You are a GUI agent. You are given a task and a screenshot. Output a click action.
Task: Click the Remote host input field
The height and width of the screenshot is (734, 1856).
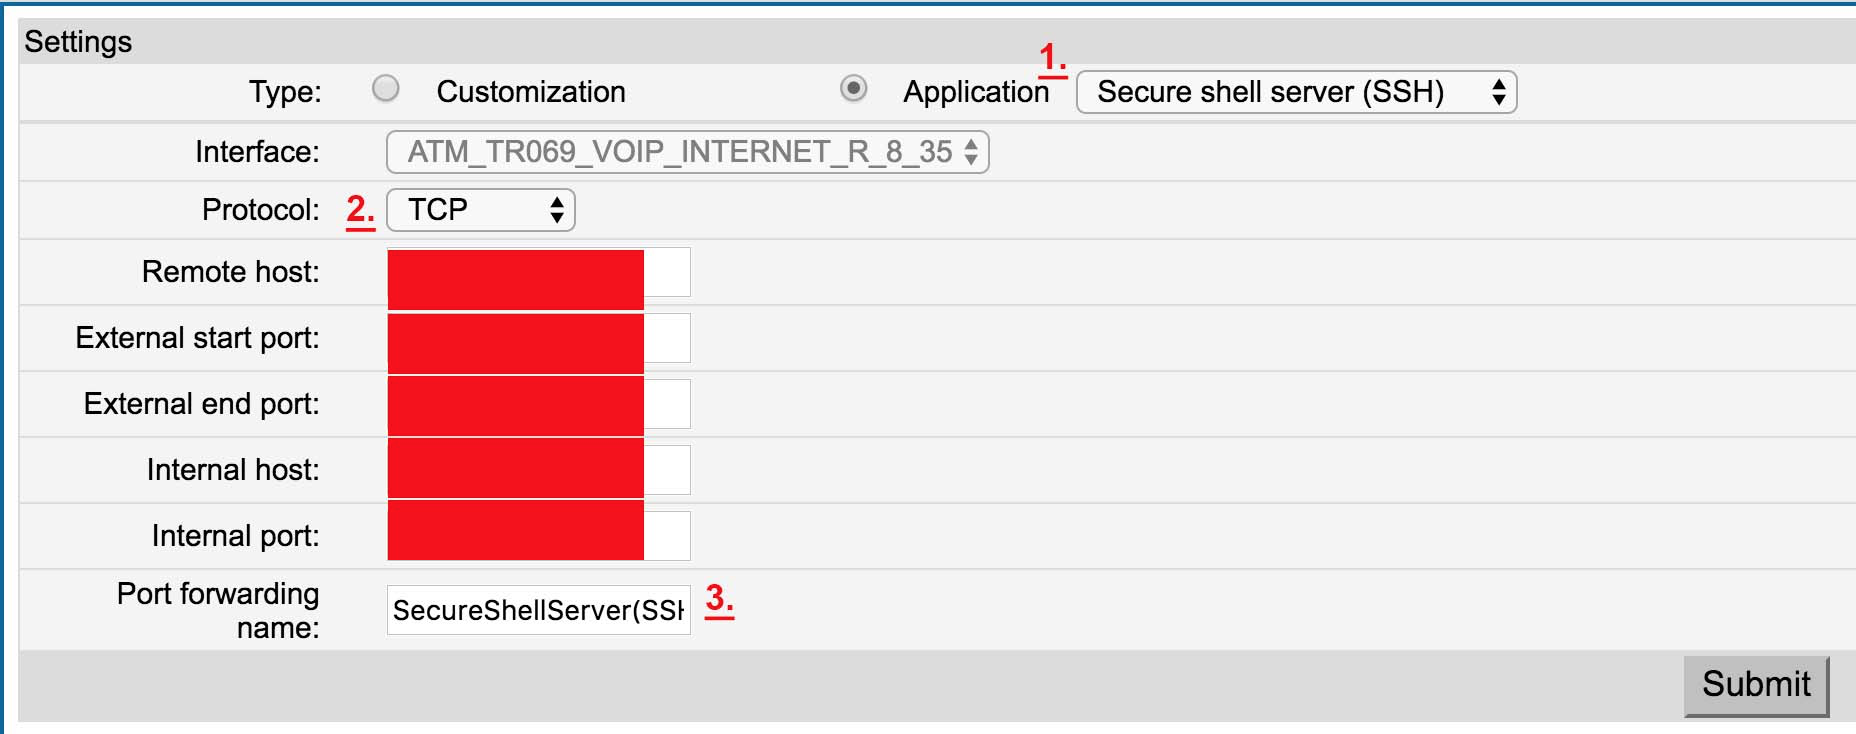point(539,272)
